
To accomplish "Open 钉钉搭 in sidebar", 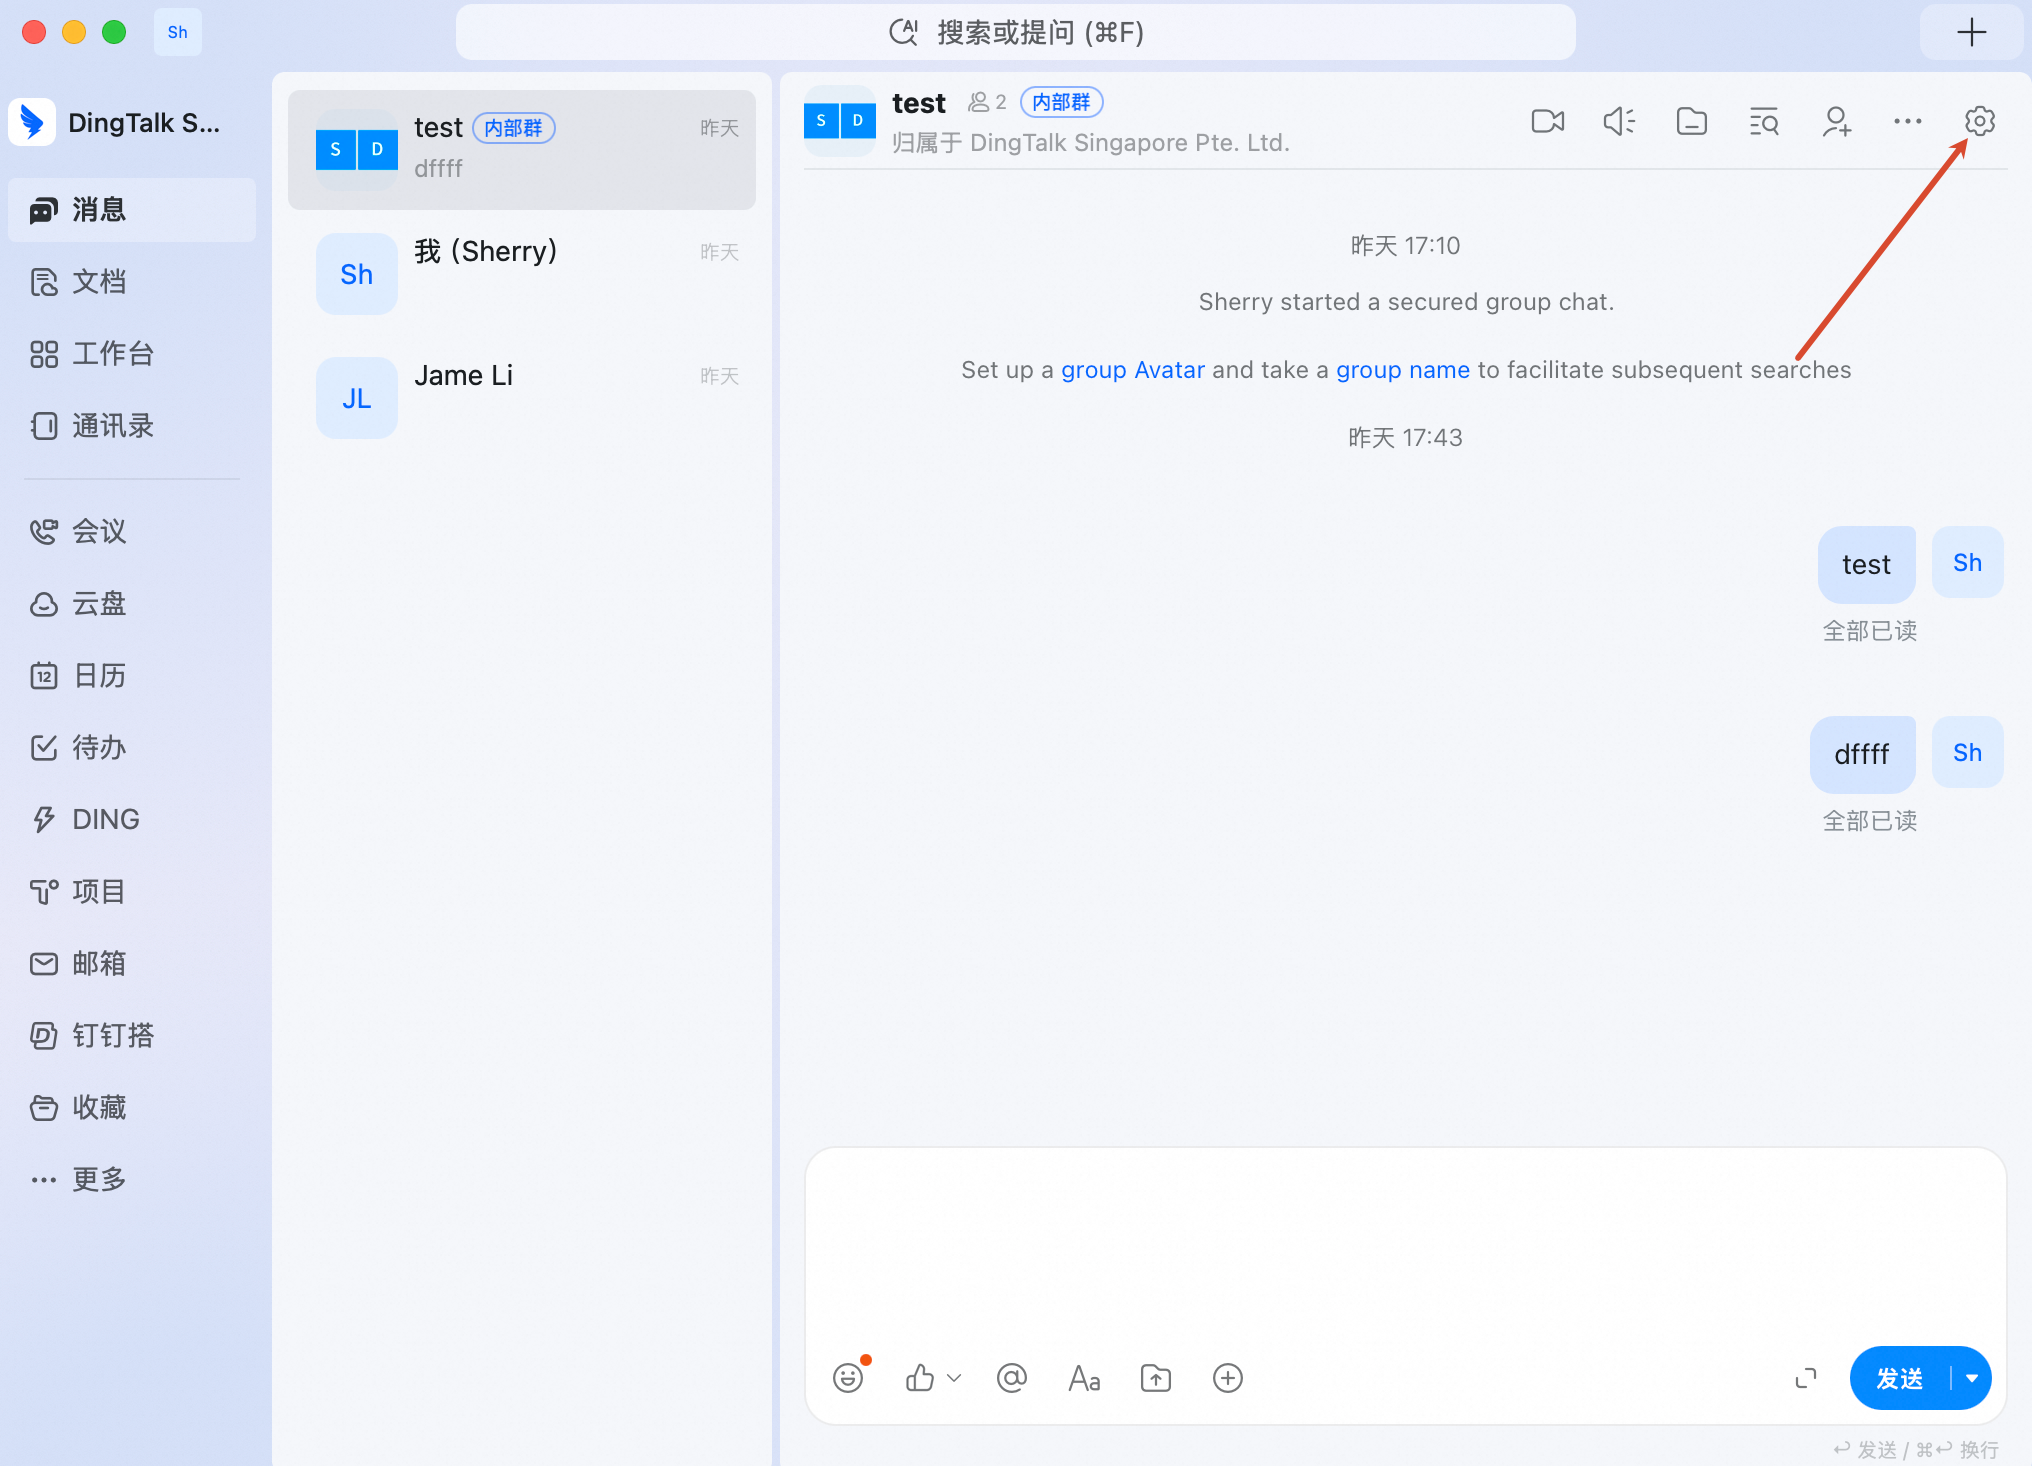I will [132, 1035].
